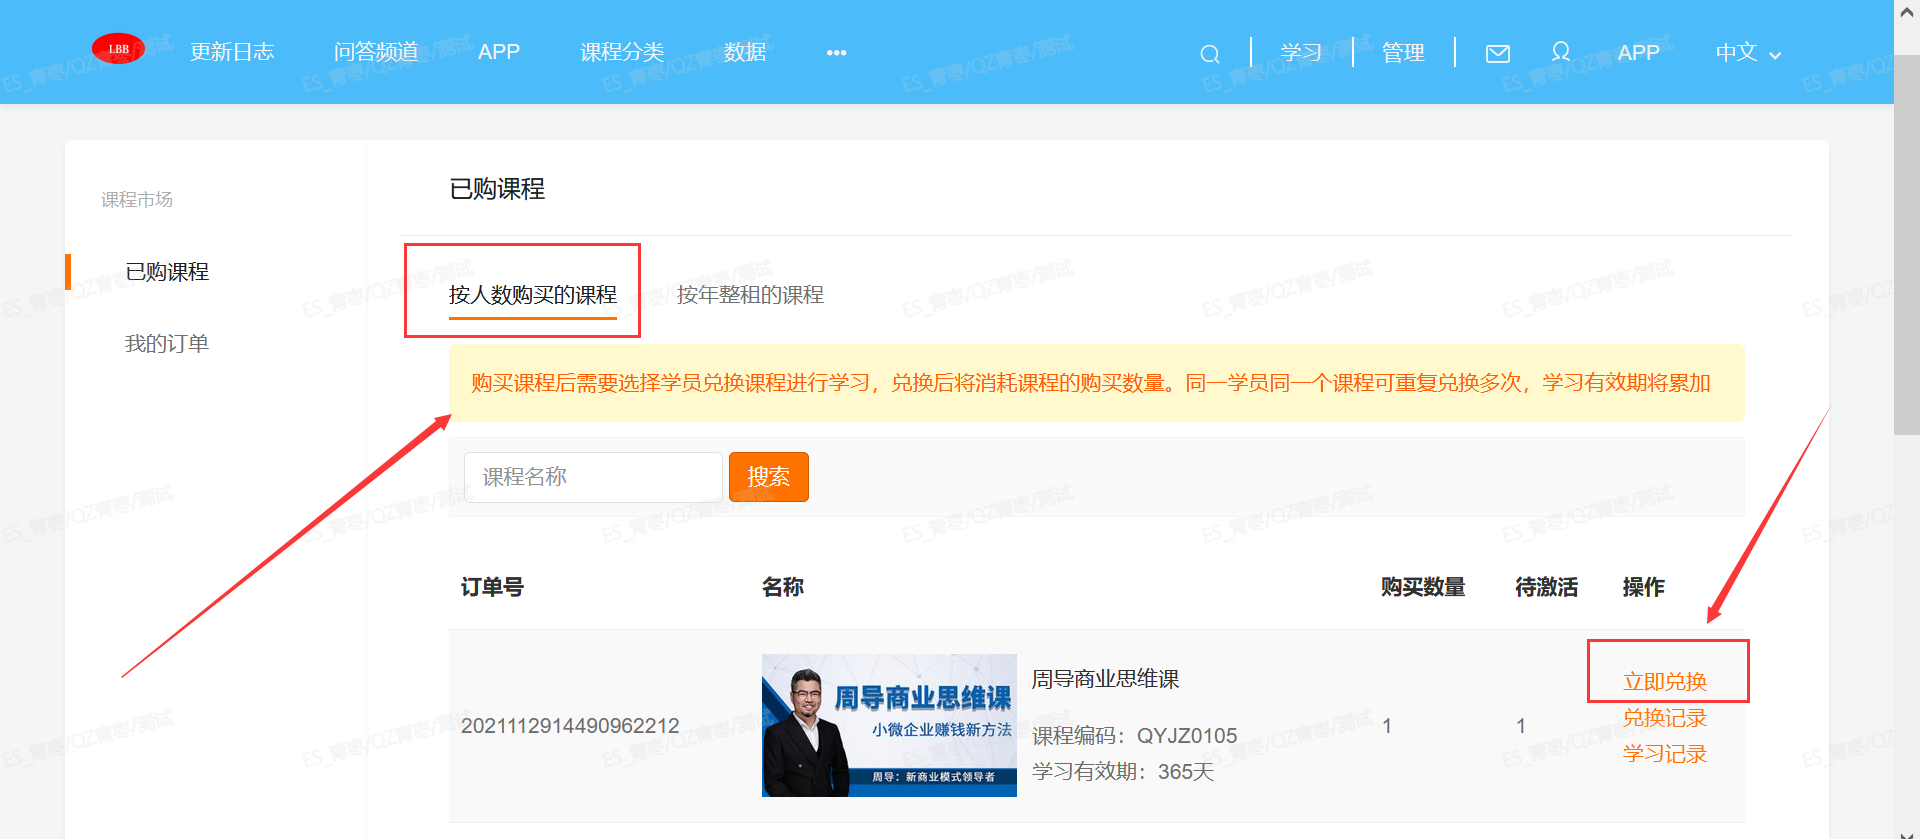Open 我的订单 in the sidebar

pos(167,344)
